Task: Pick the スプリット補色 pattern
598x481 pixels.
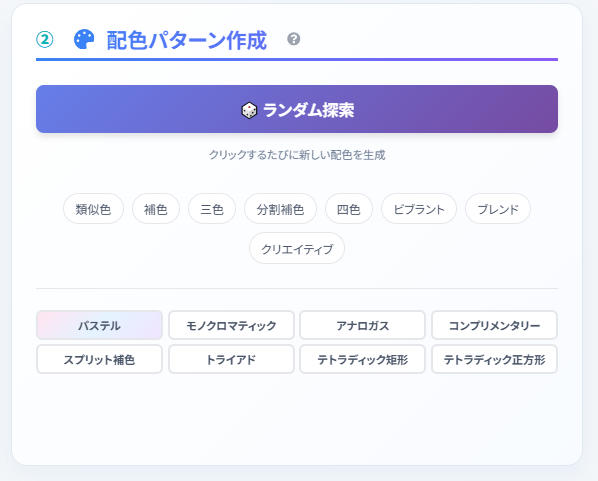Action: click(99, 359)
